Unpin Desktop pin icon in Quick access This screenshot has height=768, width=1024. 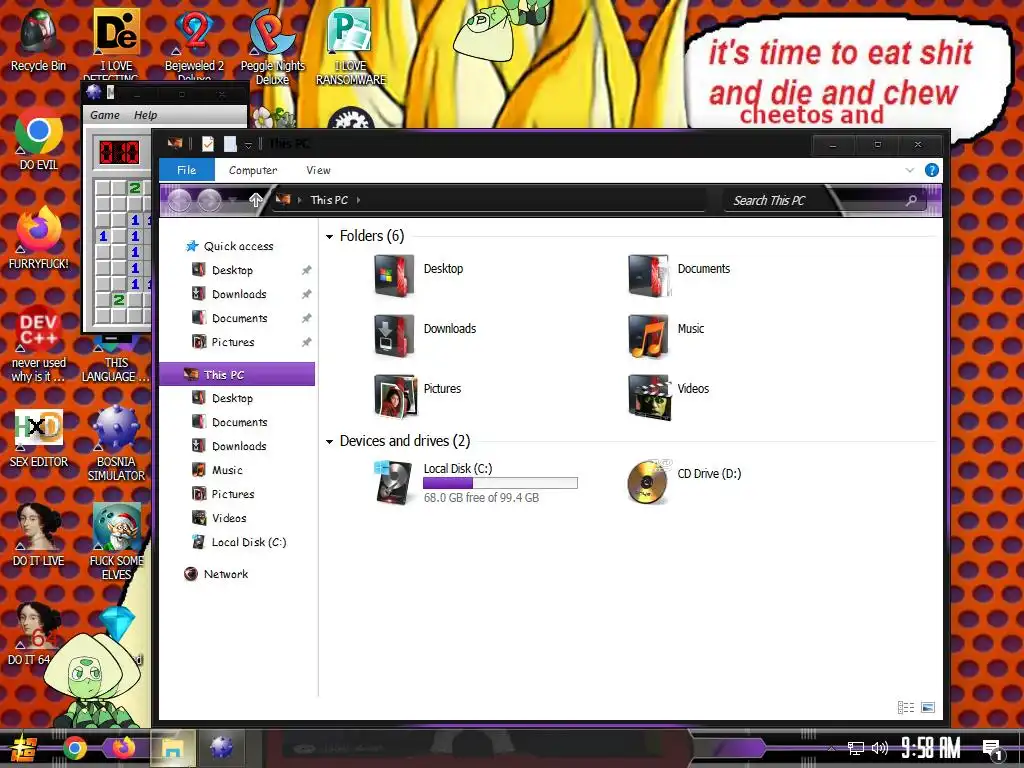(306, 270)
